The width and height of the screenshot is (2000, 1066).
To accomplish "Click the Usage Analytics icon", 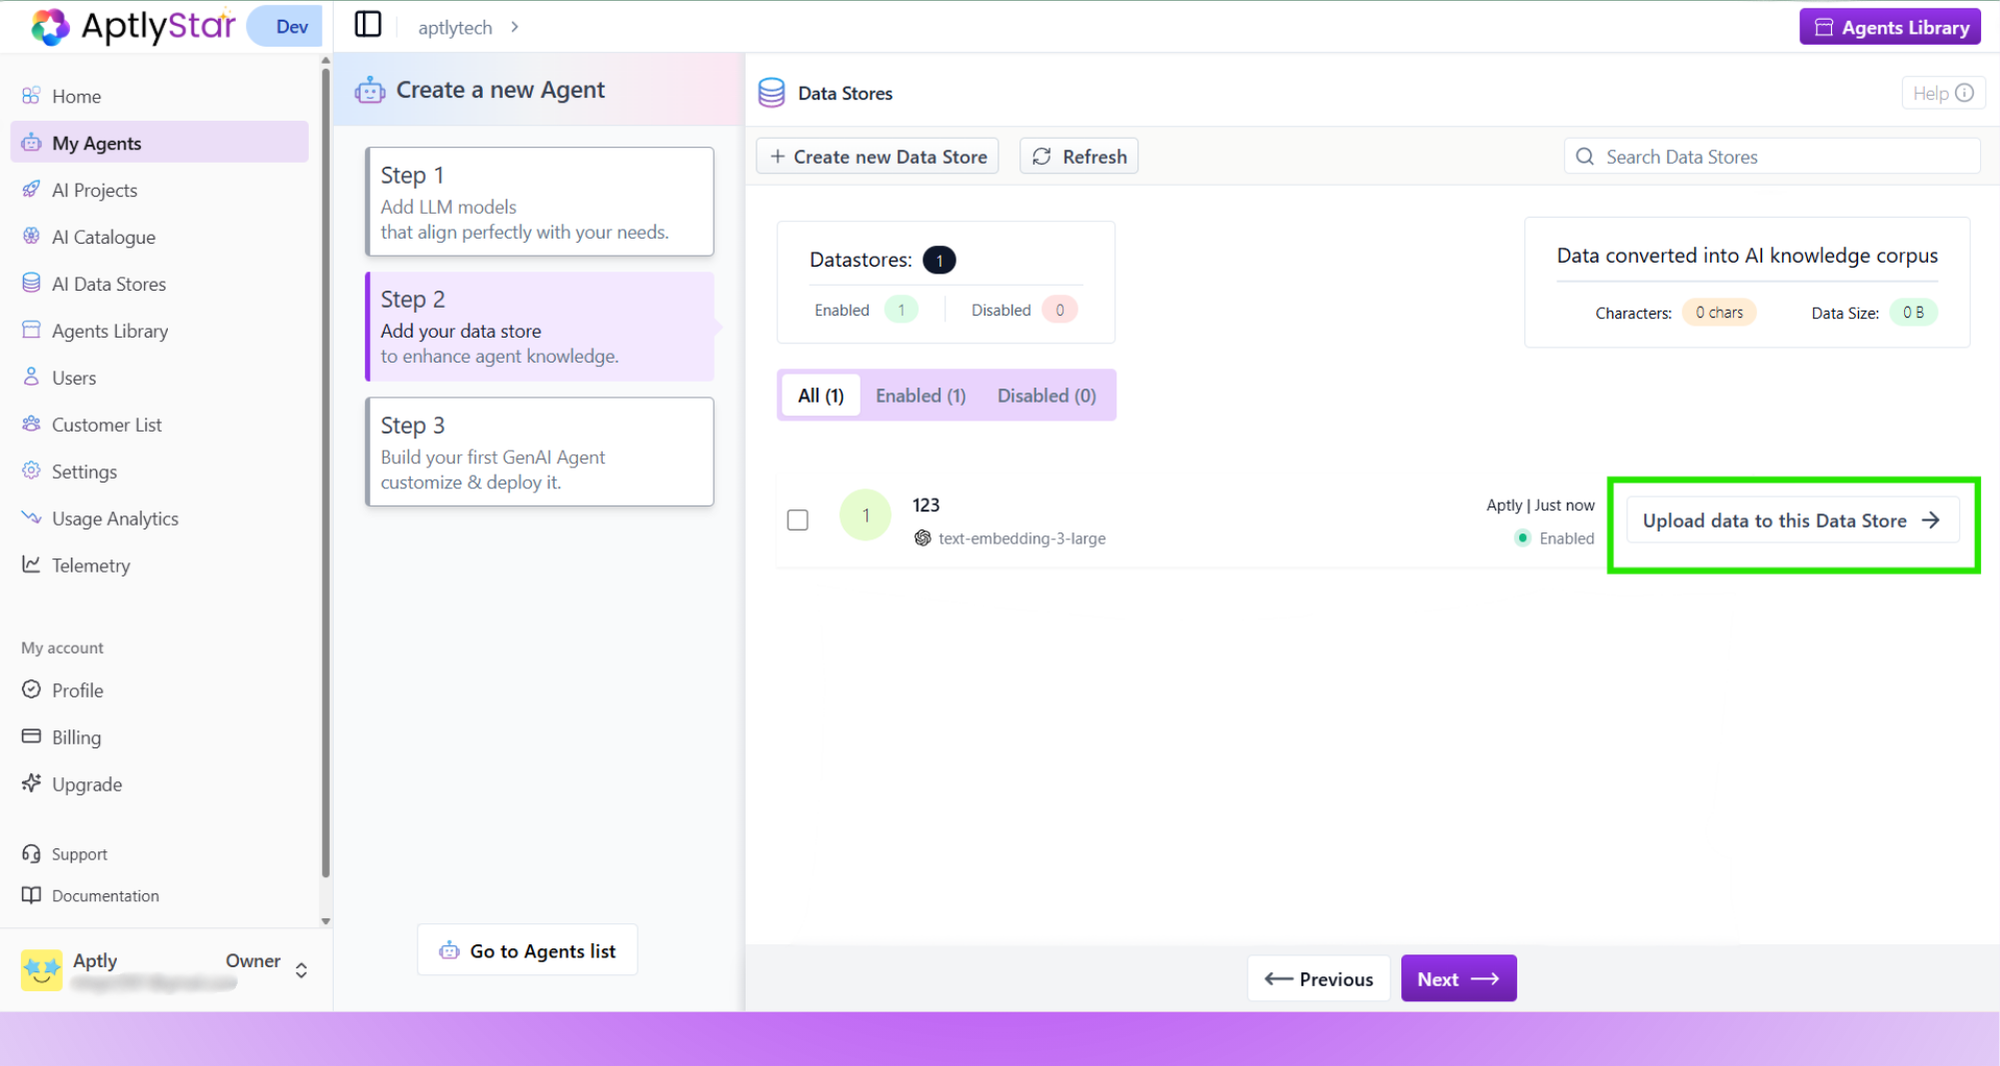I will click(x=31, y=518).
